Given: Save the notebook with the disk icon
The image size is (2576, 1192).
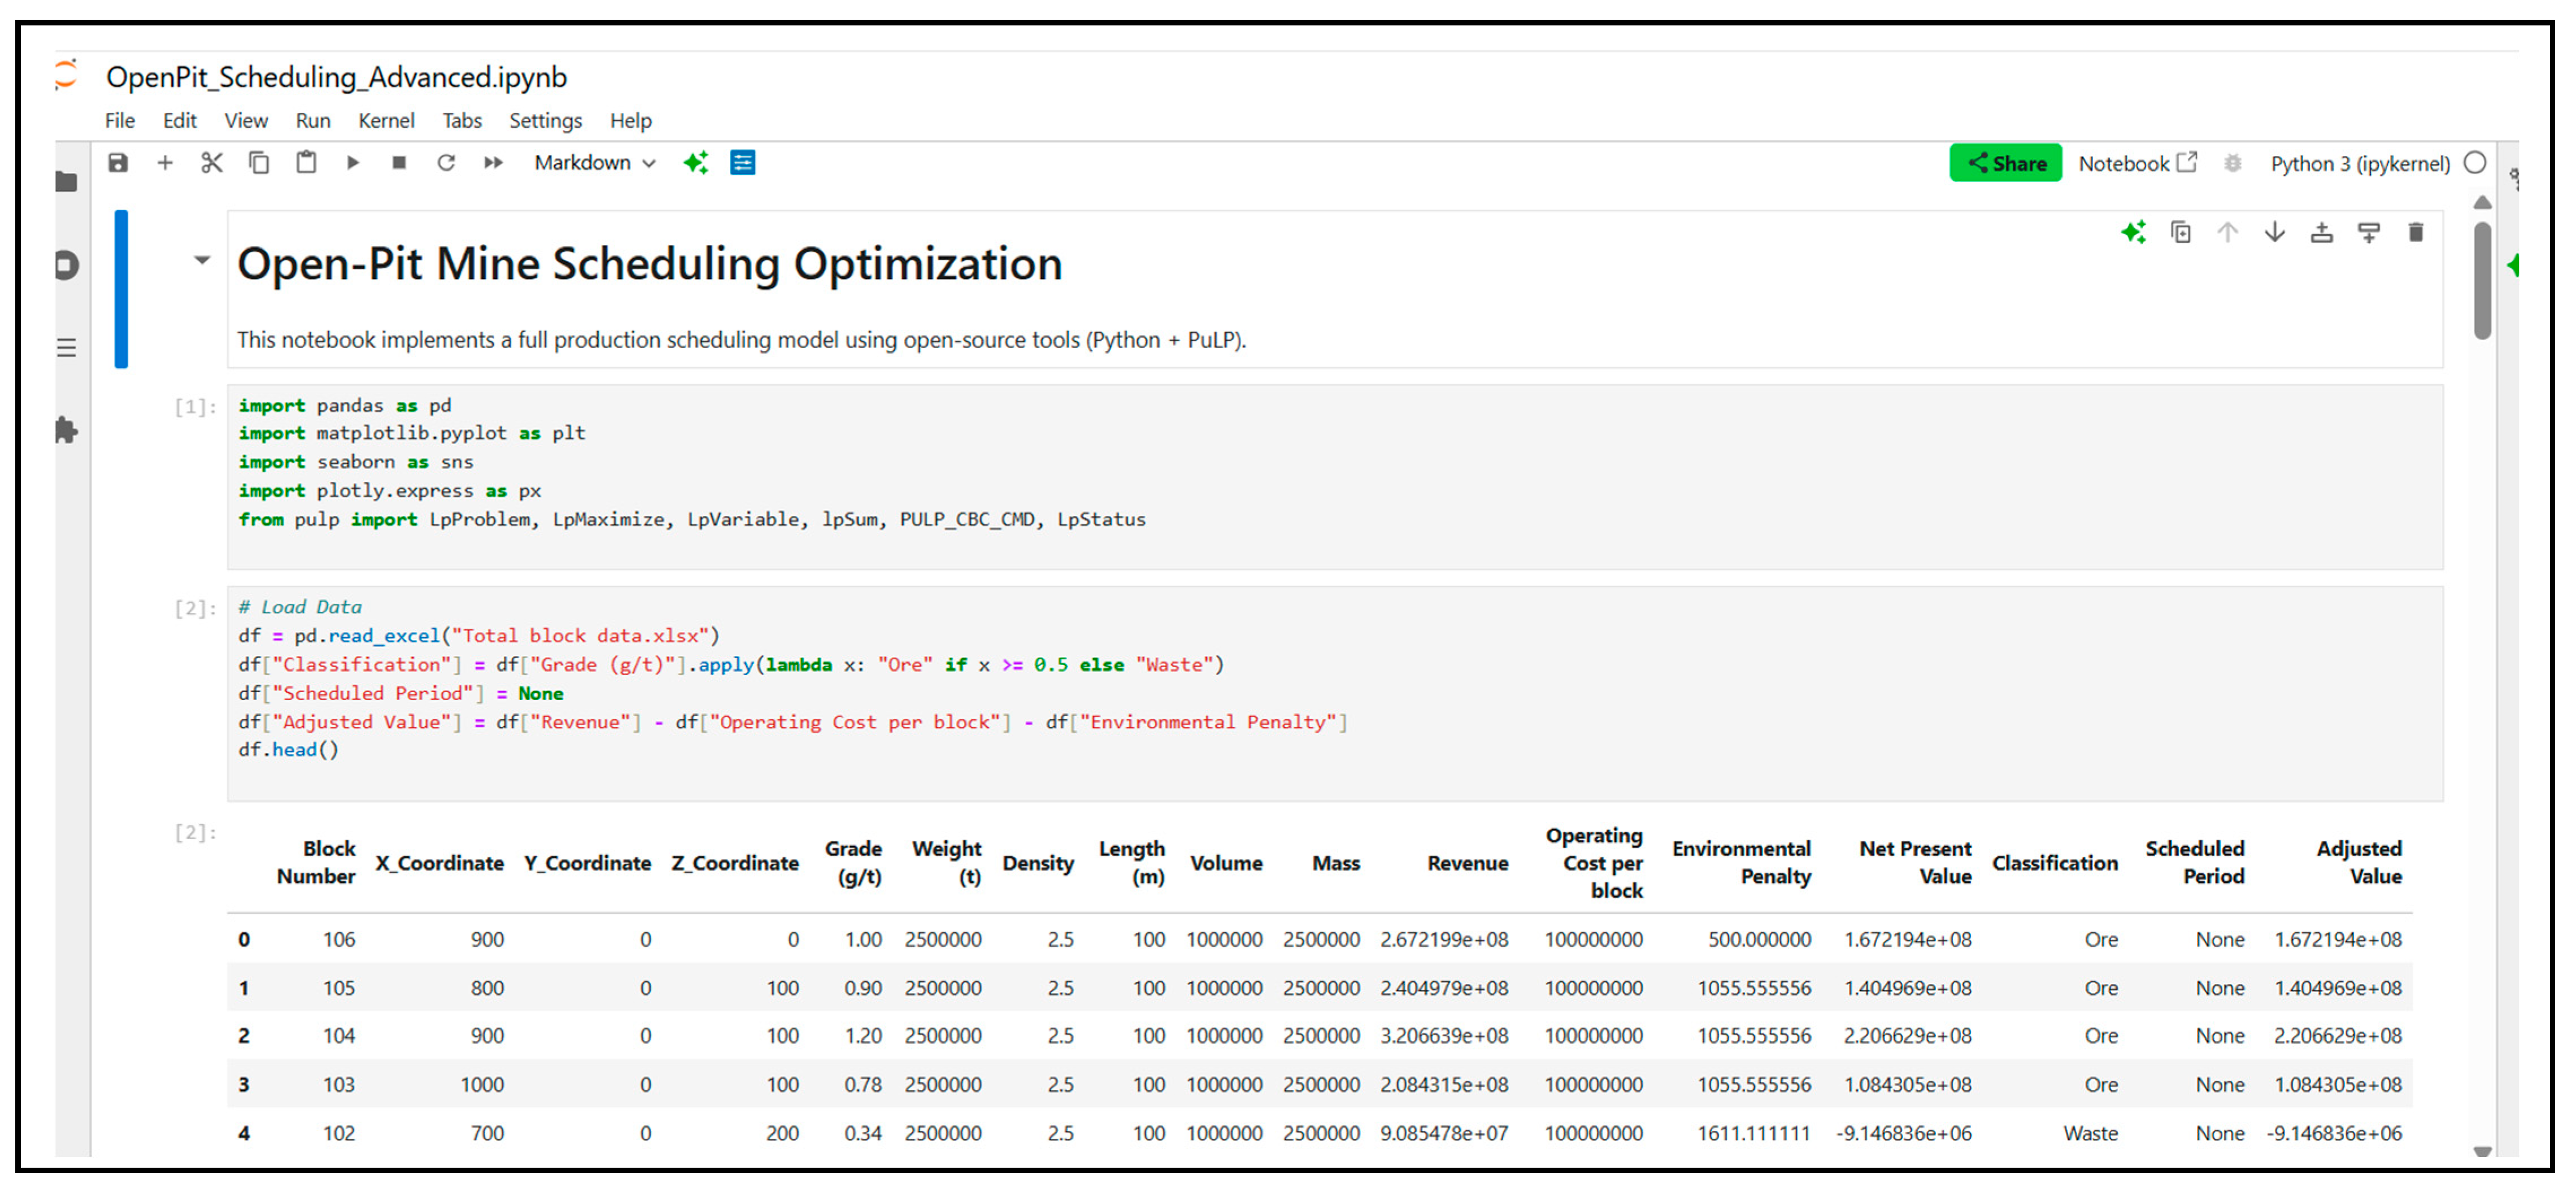Looking at the screenshot, I should point(118,163).
